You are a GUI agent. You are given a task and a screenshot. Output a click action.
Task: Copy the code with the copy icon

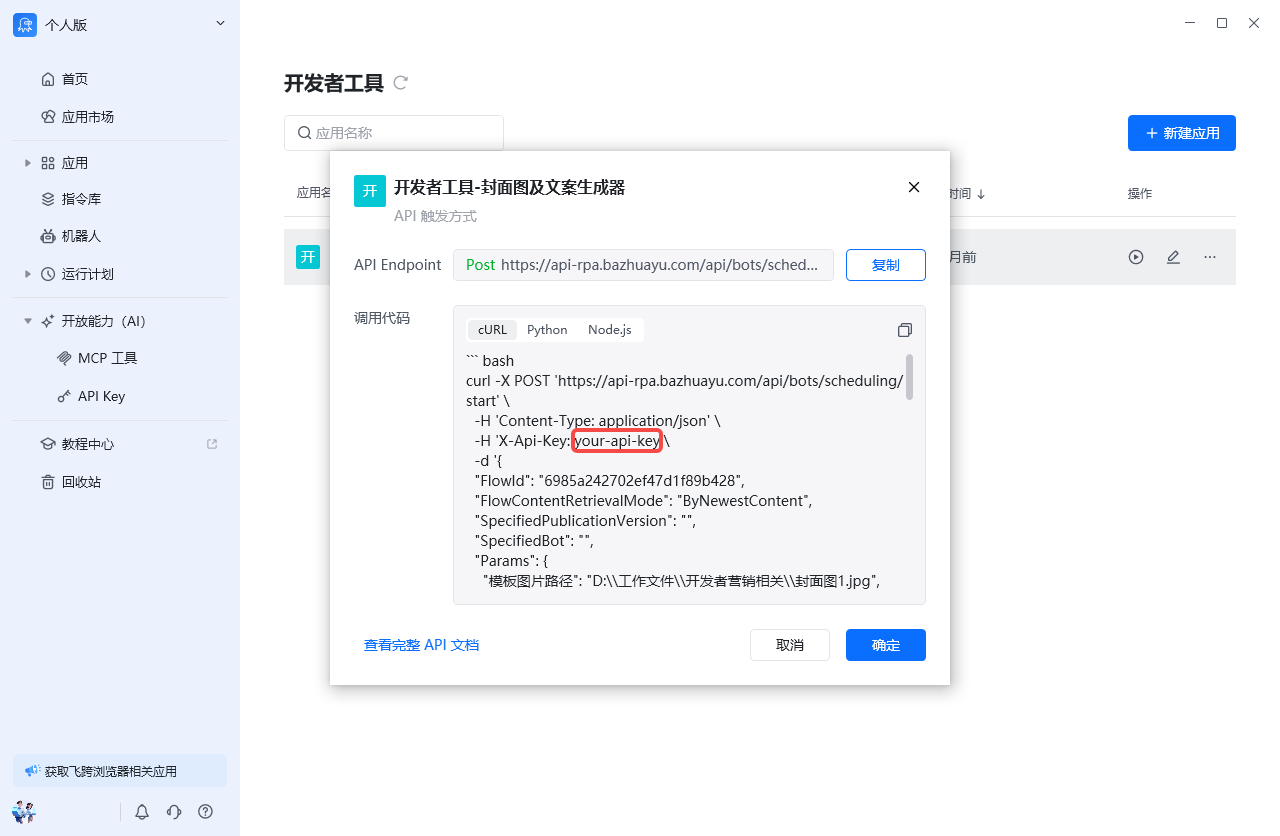905,330
